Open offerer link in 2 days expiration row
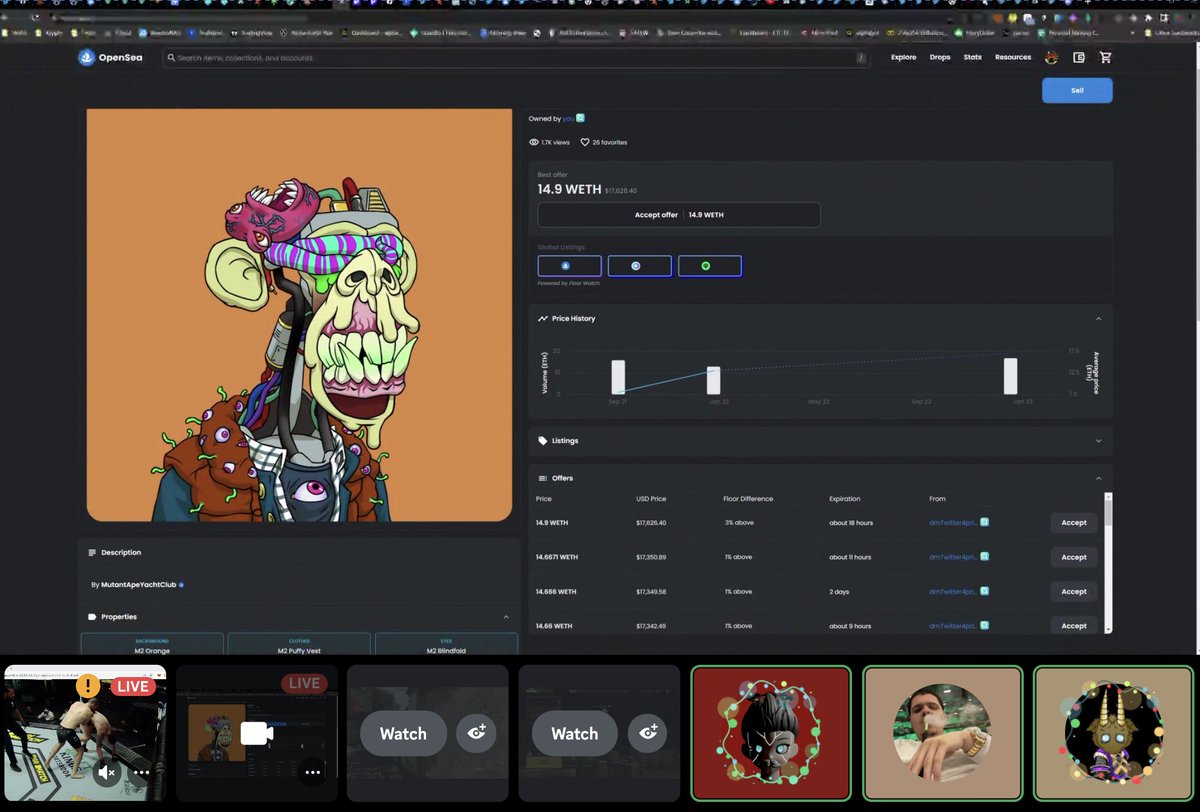 coord(953,592)
